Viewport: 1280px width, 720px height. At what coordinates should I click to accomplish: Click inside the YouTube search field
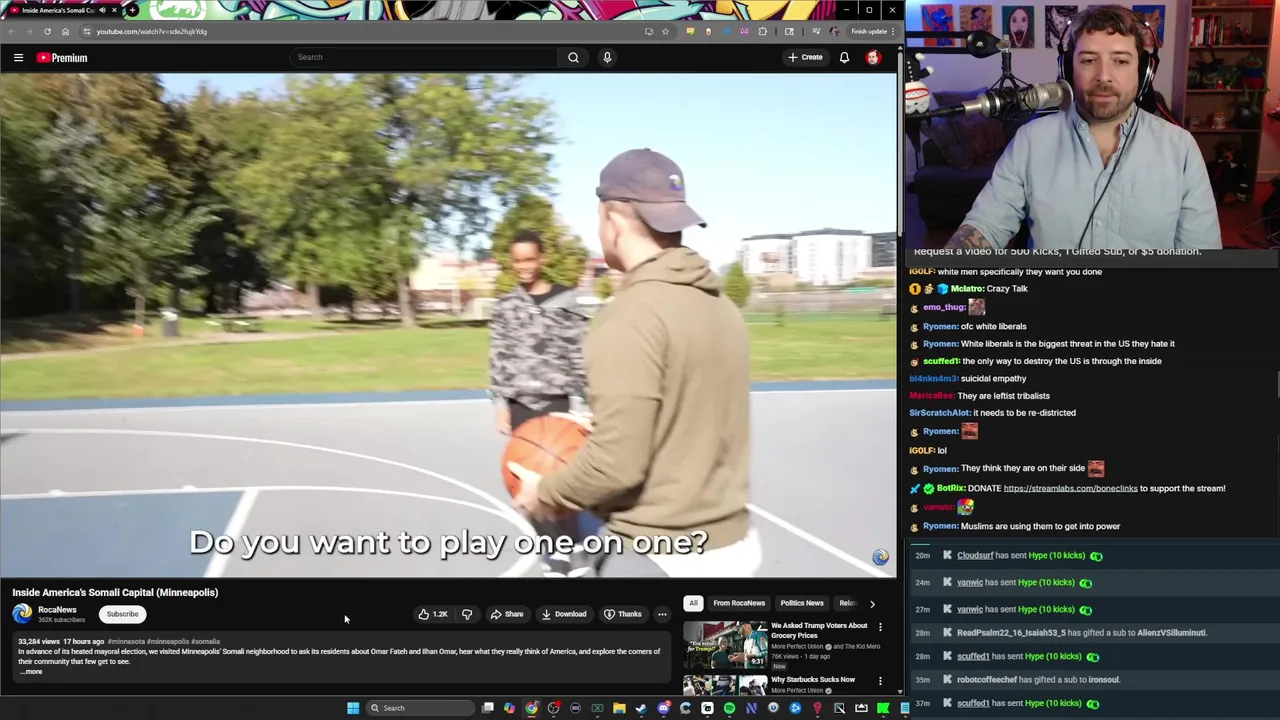coord(425,57)
